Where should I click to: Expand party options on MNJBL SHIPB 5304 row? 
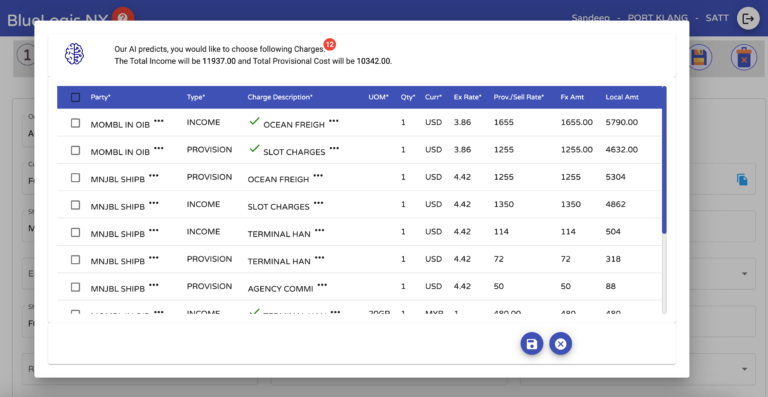point(154,175)
